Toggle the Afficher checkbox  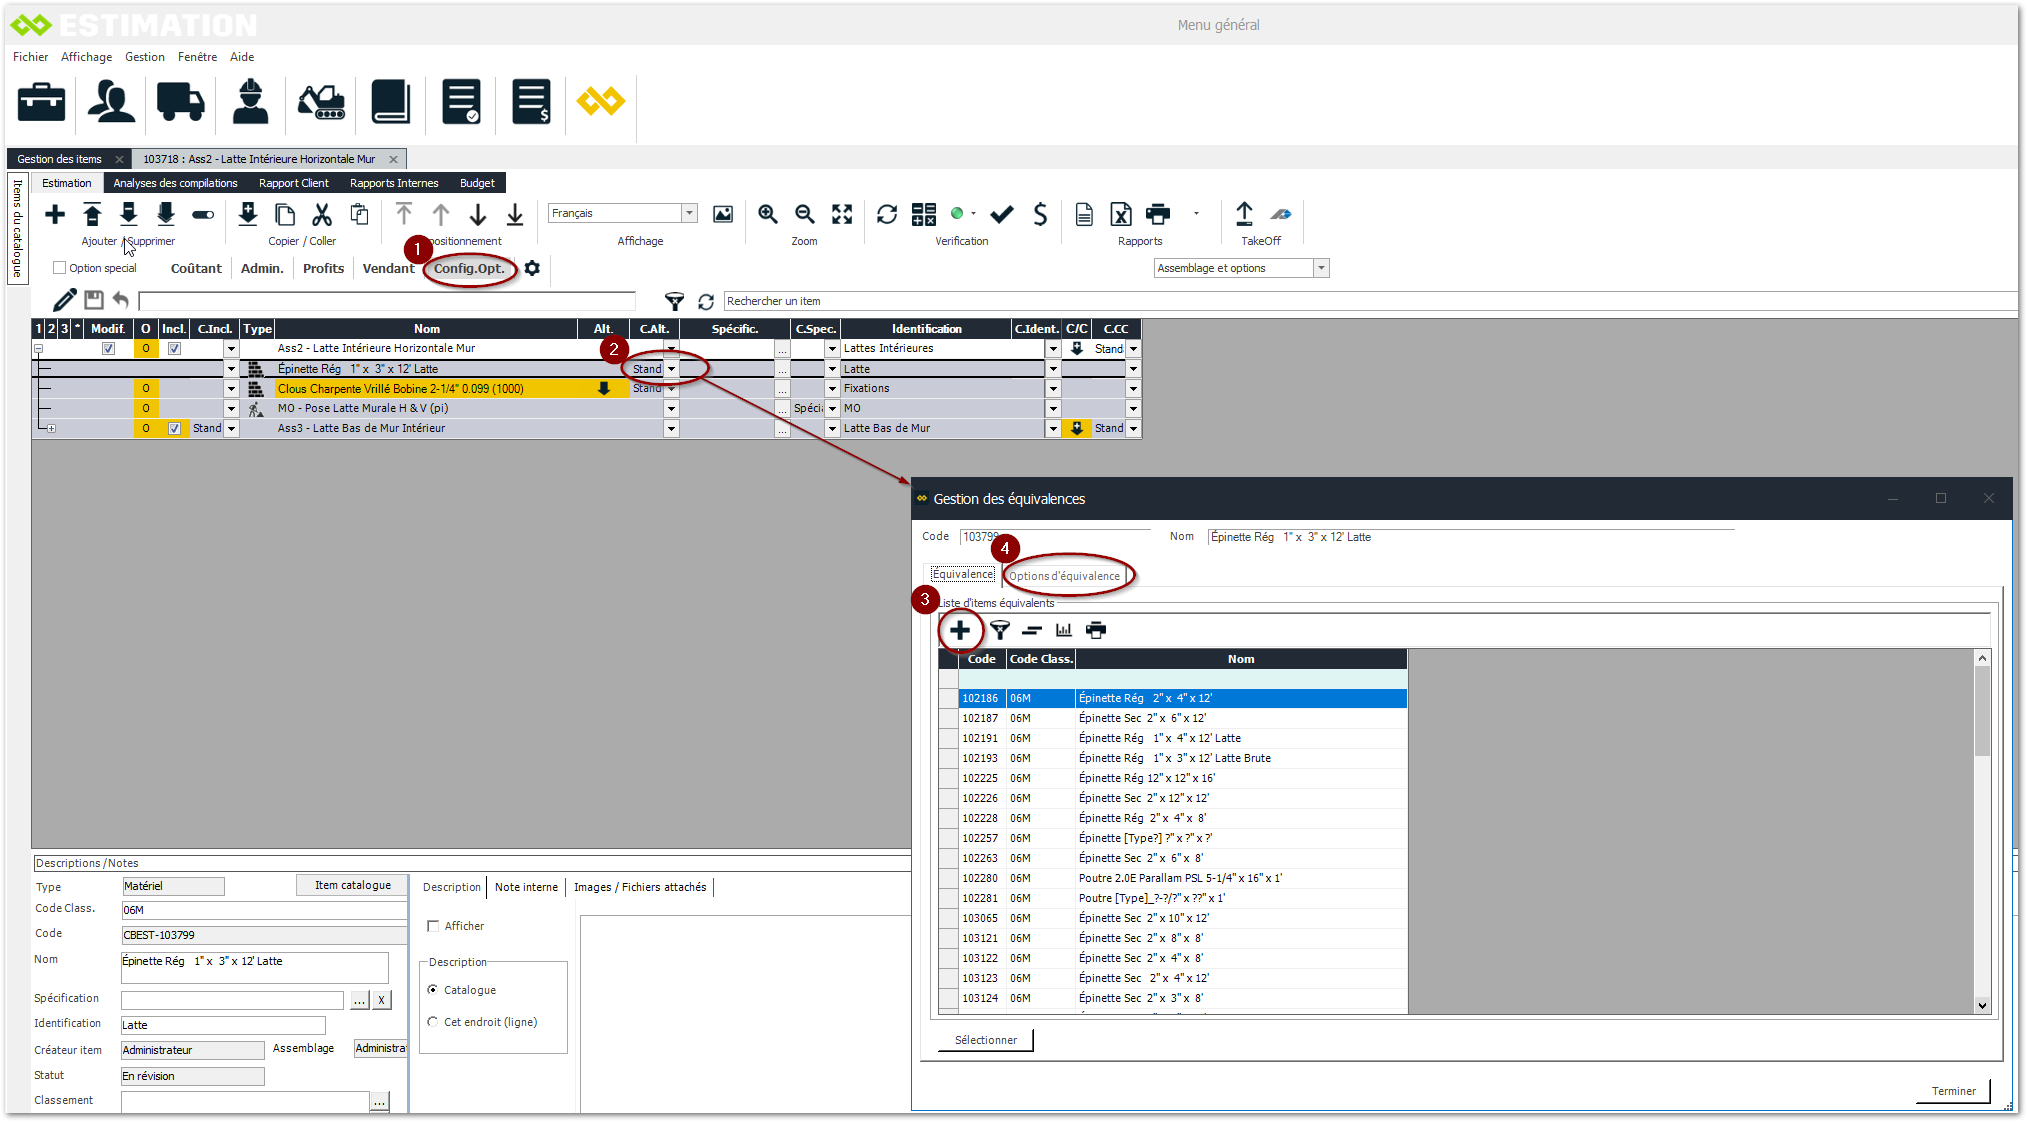click(433, 926)
